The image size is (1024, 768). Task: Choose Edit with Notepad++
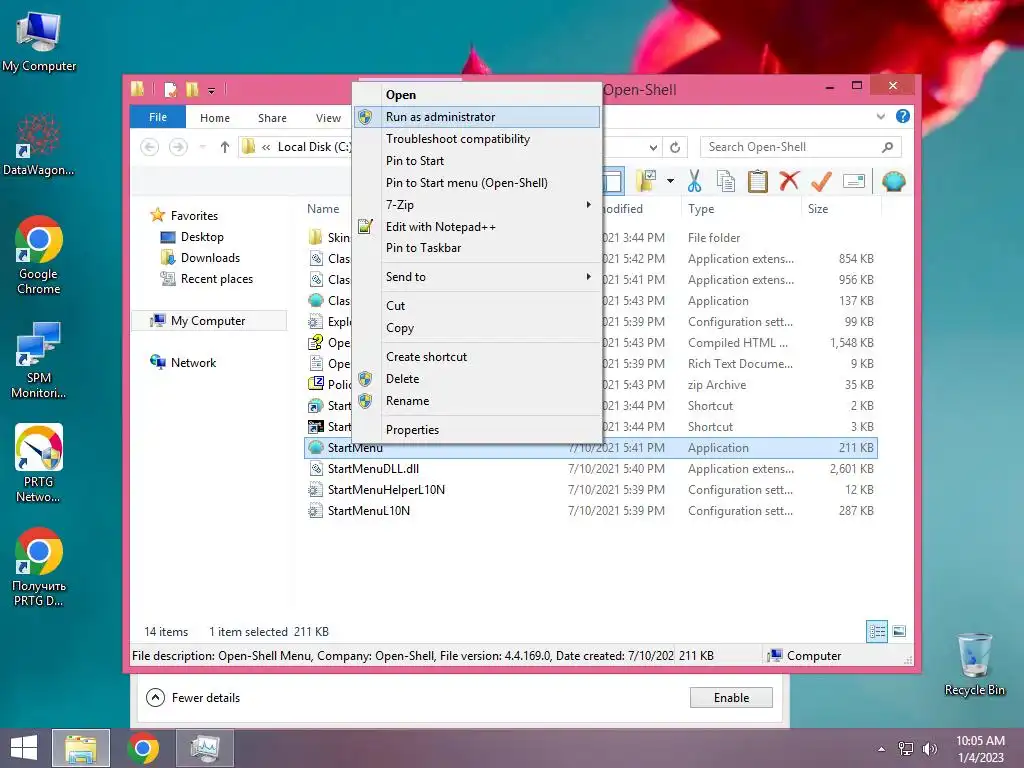(x=477, y=227)
